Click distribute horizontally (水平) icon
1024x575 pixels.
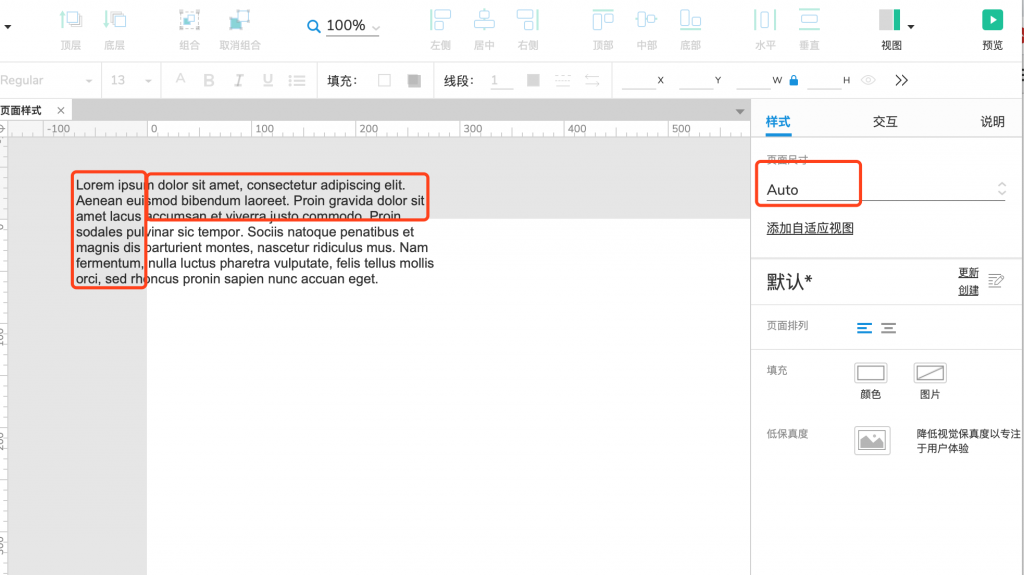click(765, 20)
